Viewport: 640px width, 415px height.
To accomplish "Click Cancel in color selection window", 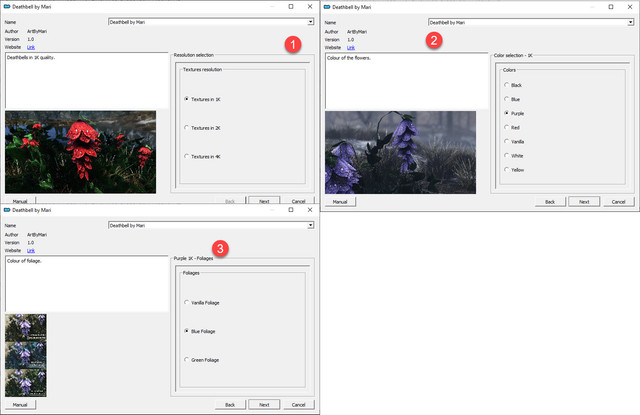I will point(618,202).
